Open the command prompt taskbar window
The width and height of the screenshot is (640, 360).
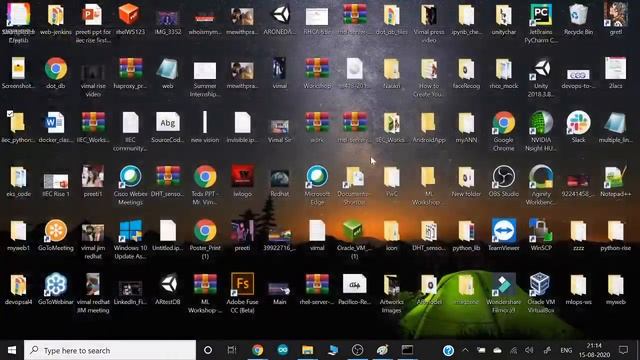coord(407,350)
